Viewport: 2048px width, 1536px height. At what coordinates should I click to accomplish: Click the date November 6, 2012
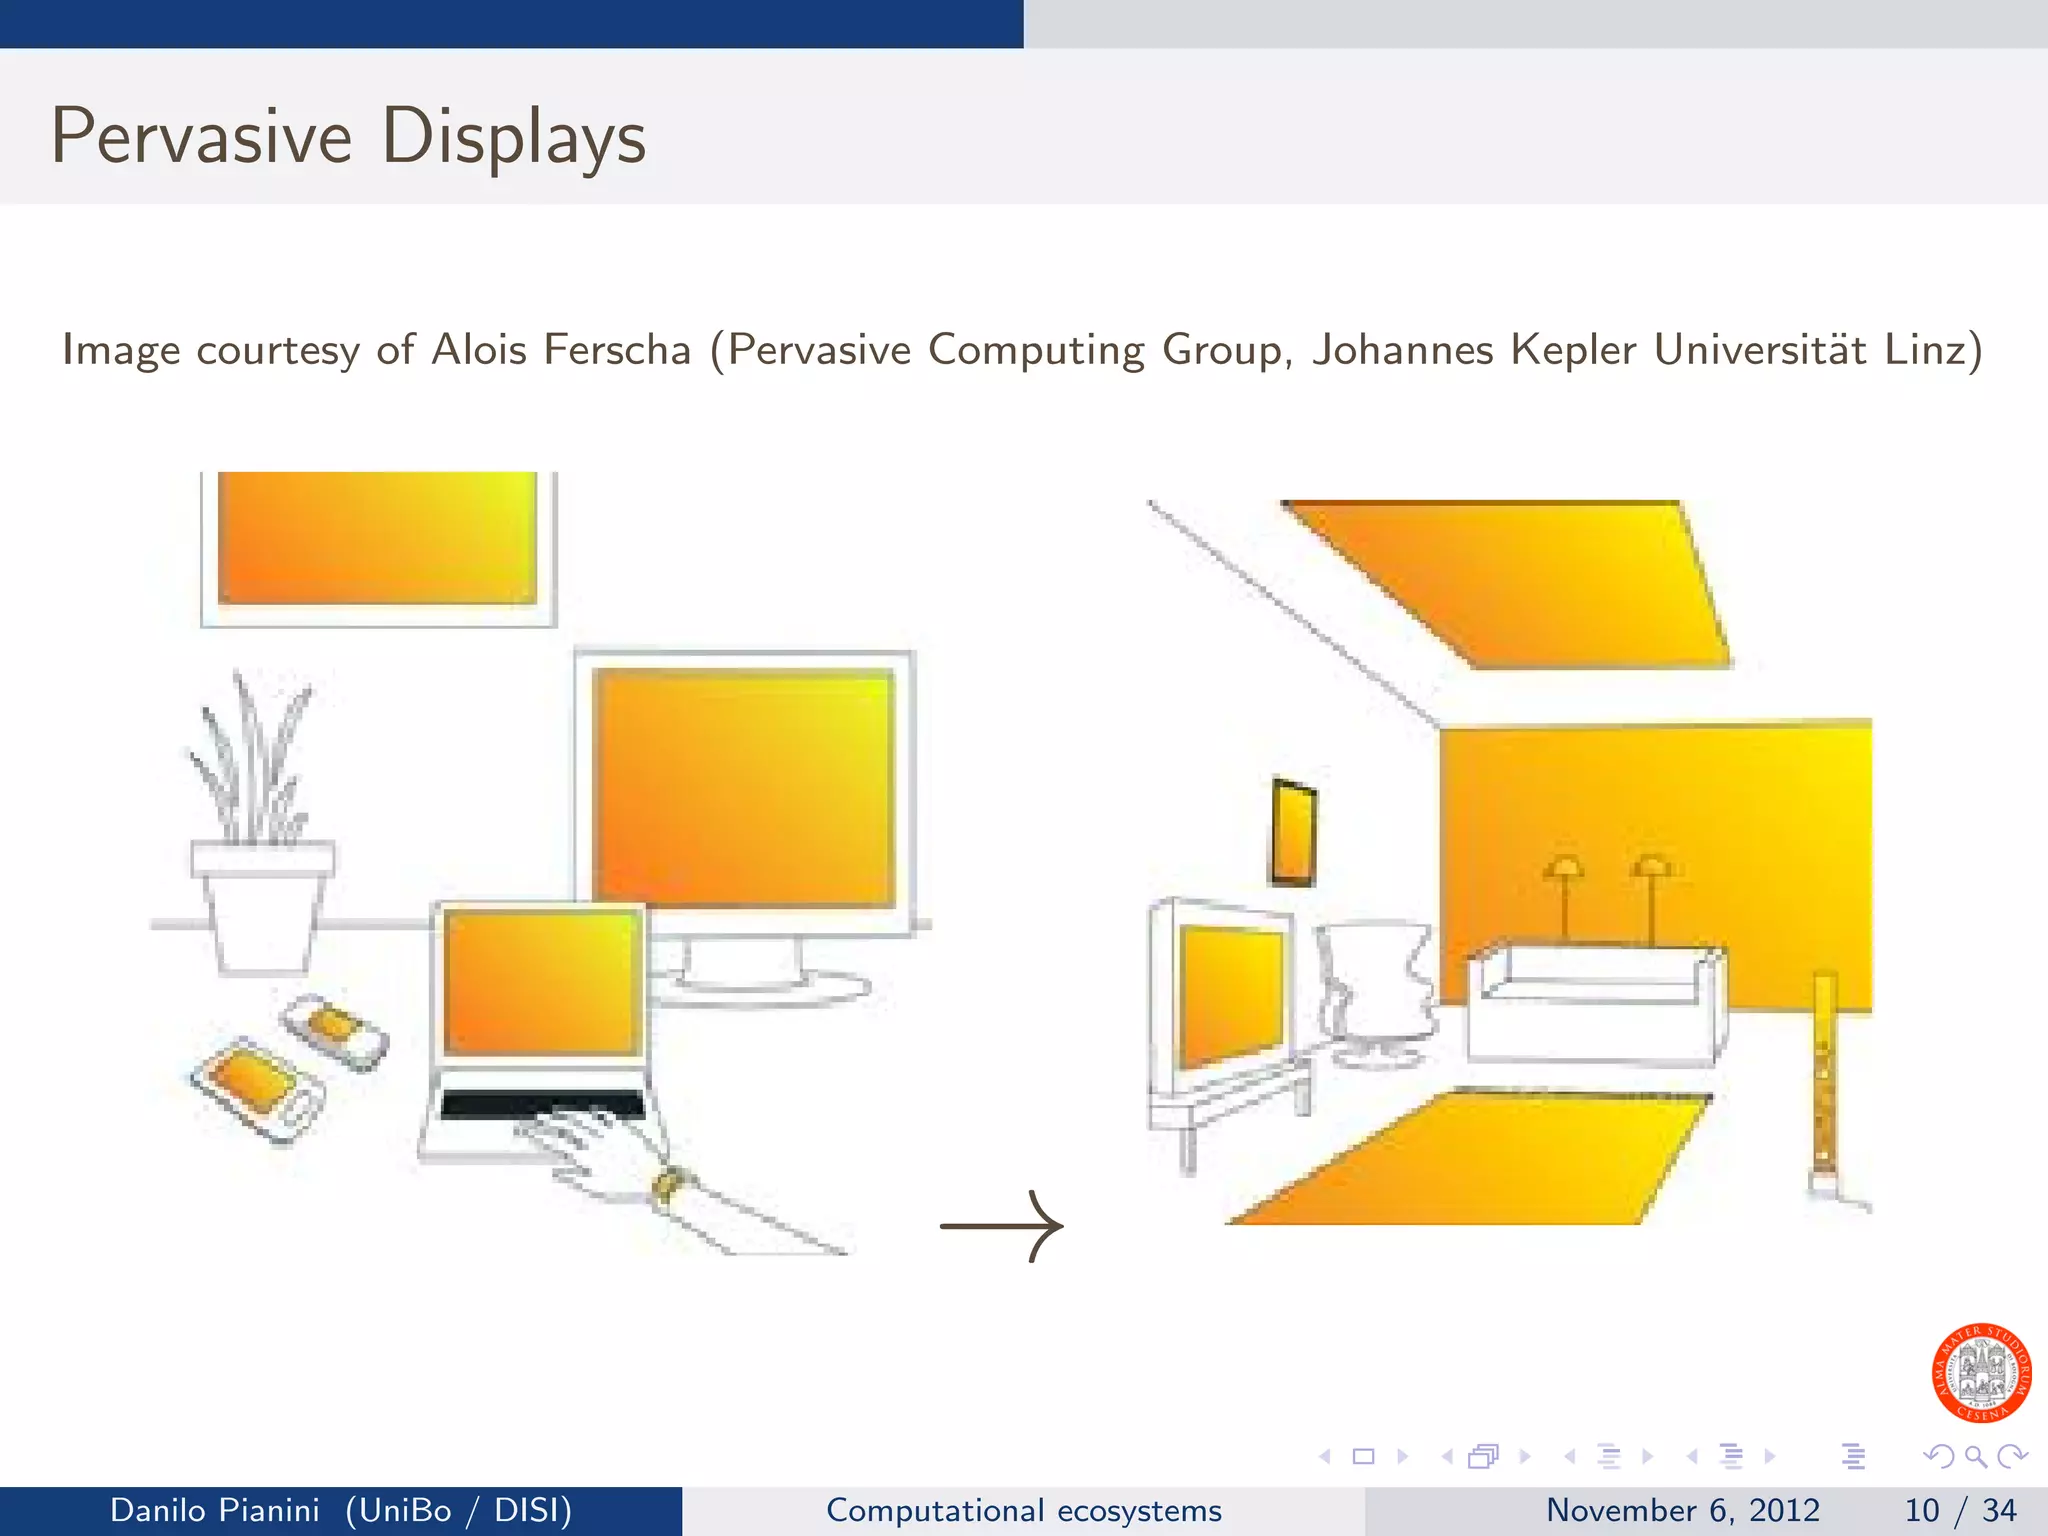point(1683,1510)
